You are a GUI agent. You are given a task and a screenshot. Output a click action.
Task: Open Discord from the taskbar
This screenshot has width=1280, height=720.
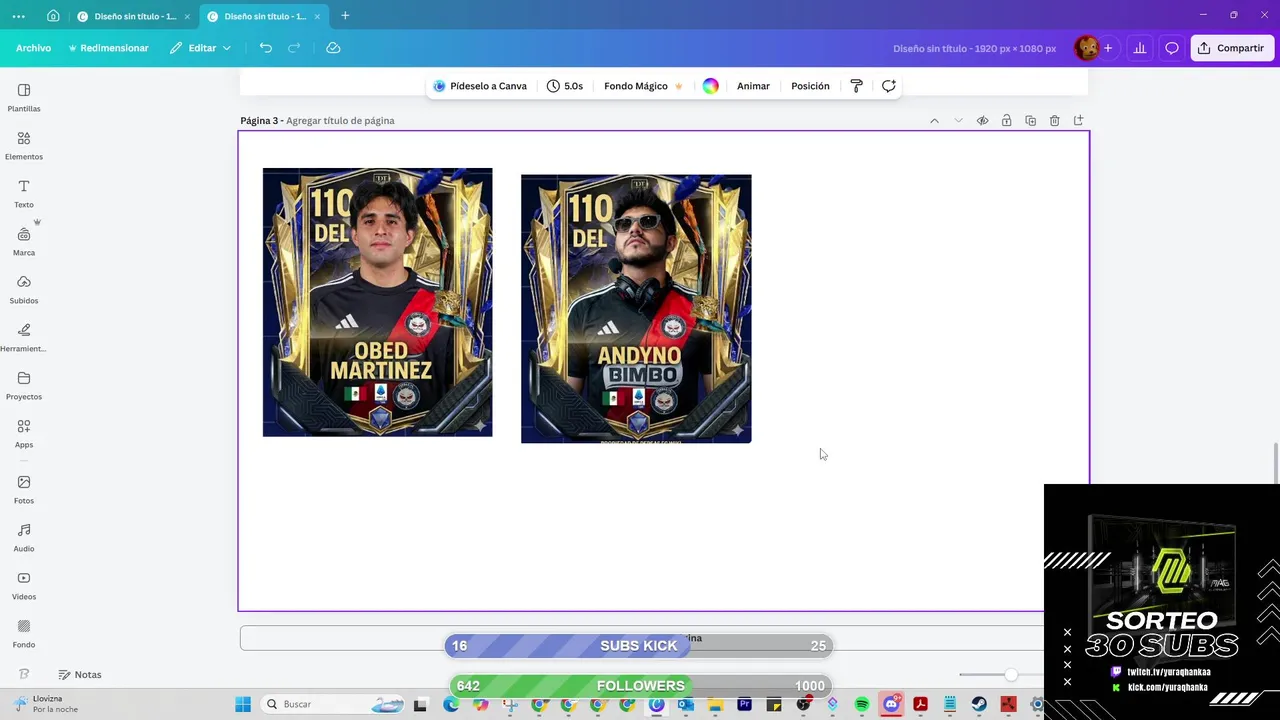click(891, 705)
